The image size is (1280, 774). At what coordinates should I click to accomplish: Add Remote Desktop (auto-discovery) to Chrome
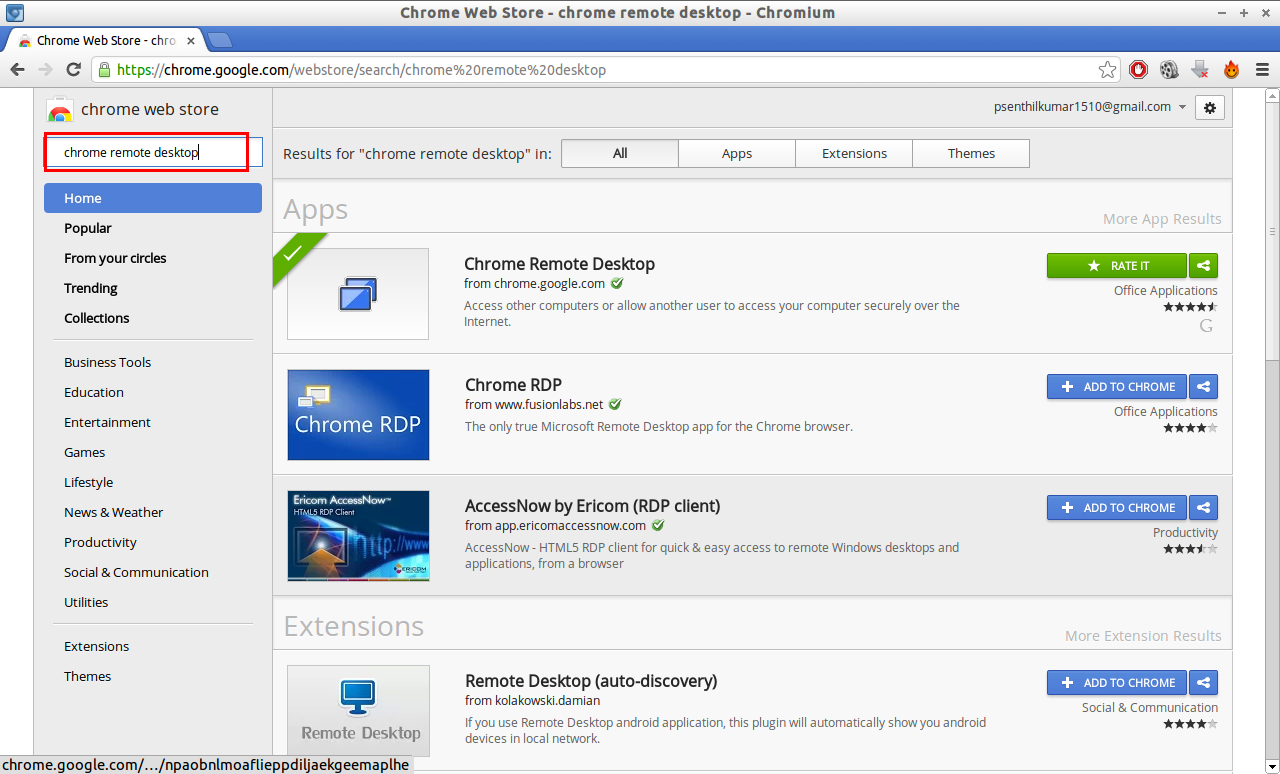[x=1117, y=683]
